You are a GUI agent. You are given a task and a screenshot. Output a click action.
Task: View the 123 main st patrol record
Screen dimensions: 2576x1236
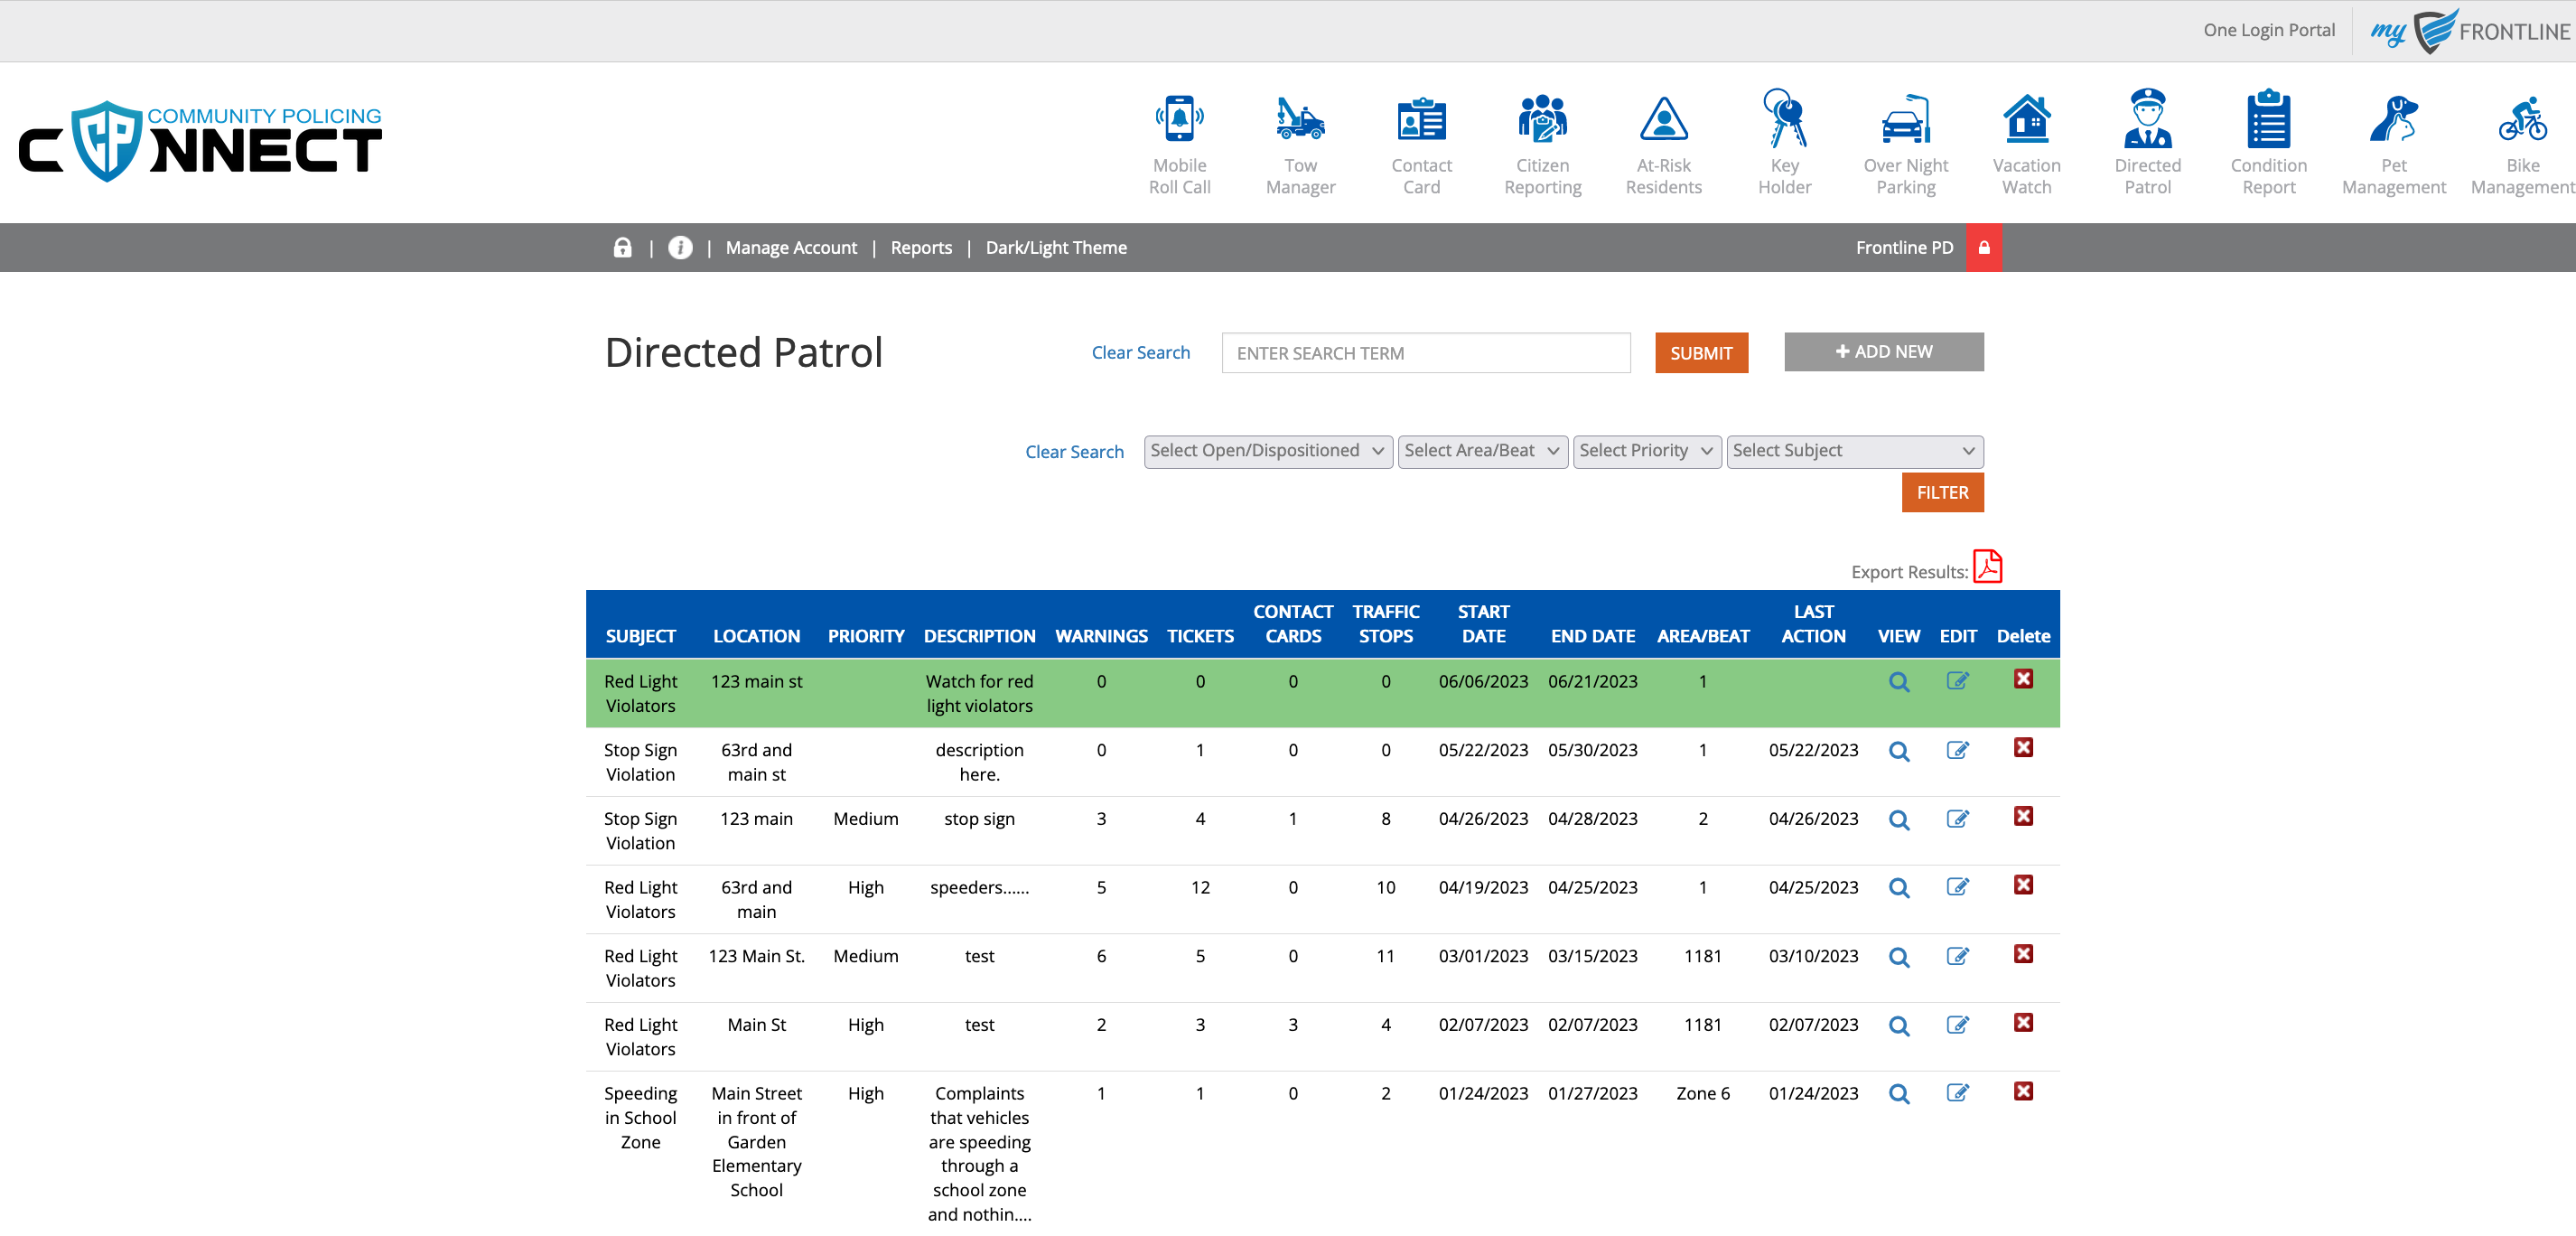[1898, 683]
